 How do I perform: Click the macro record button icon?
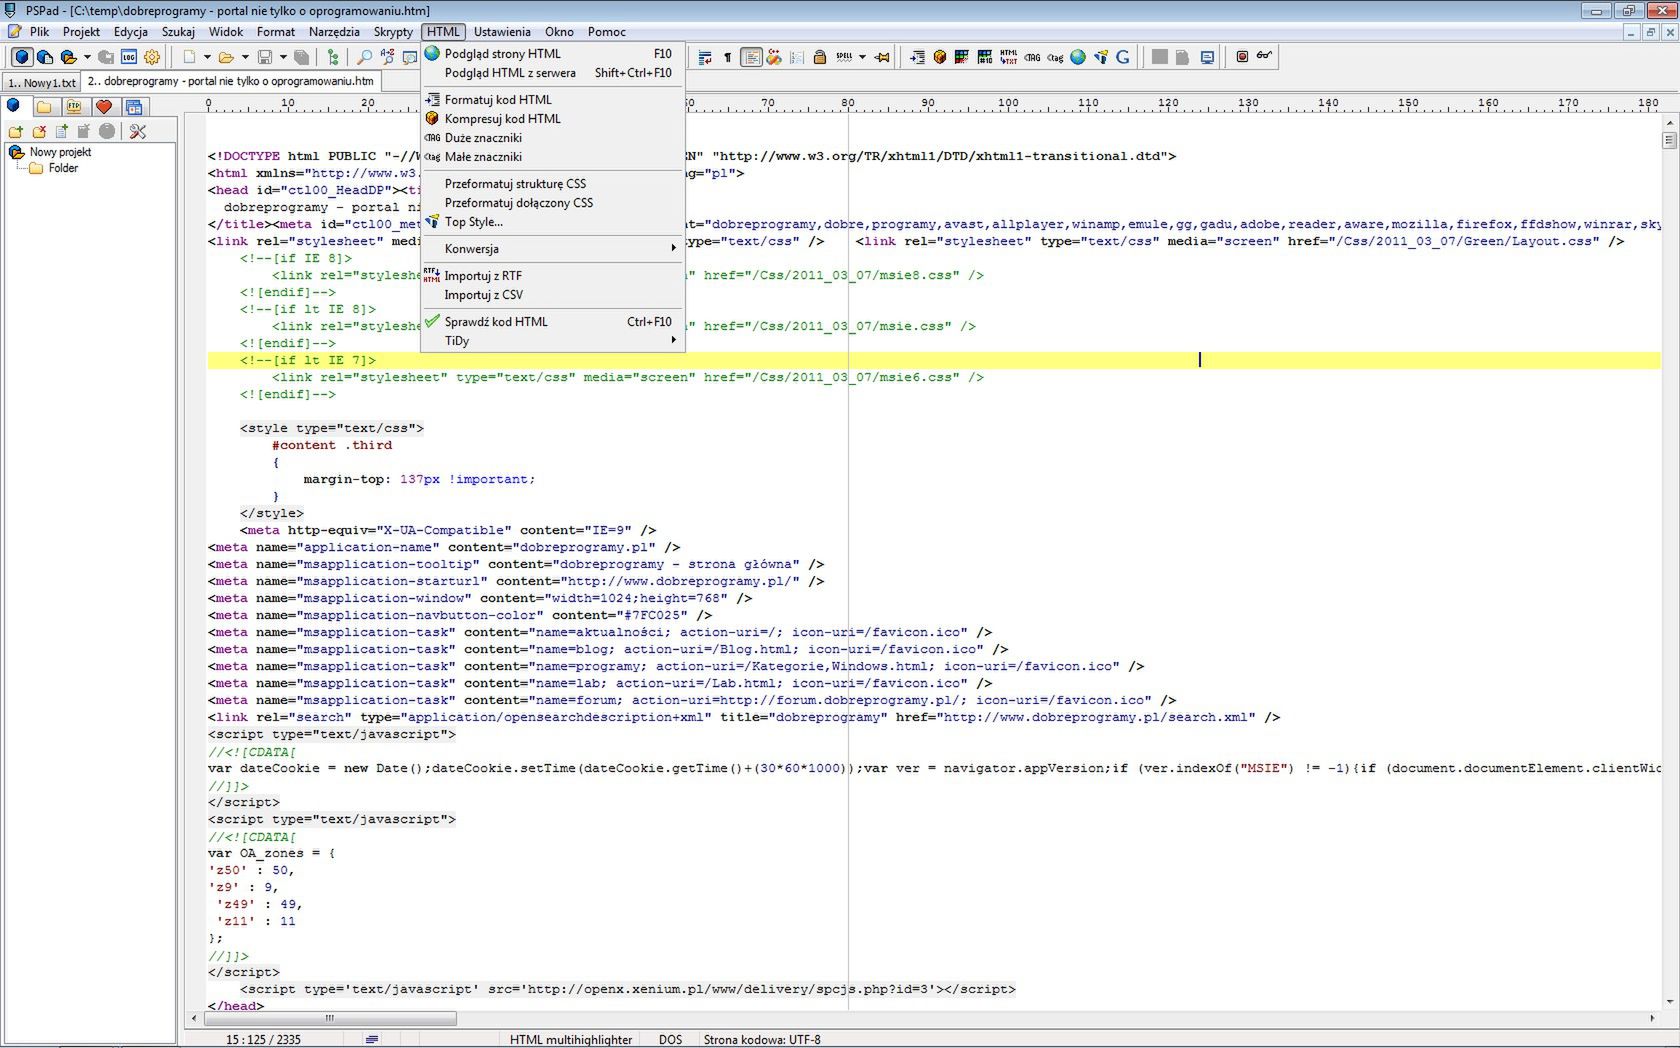tap(1242, 57)
